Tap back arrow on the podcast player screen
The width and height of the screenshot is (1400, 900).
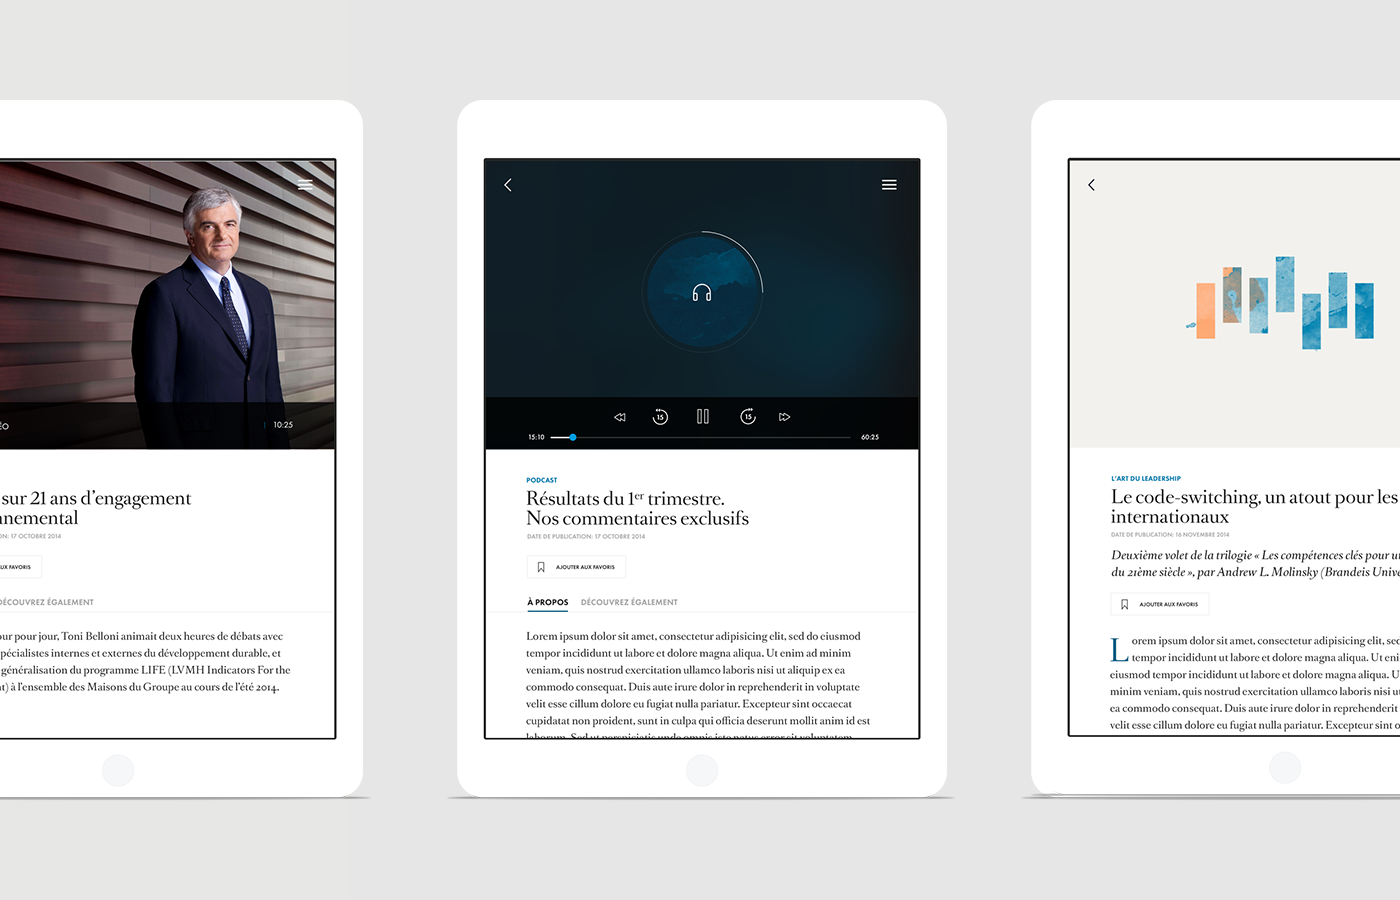[508, 185]
